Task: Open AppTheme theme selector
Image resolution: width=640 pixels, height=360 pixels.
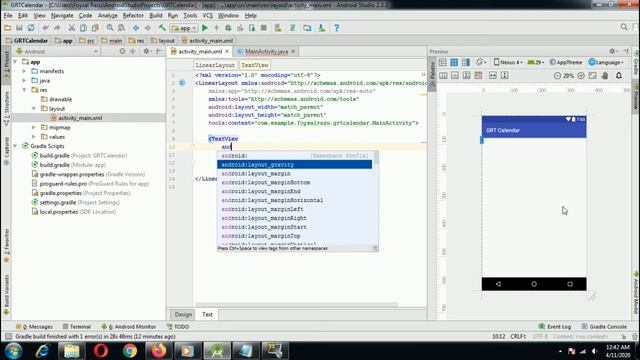Action: 566,62
